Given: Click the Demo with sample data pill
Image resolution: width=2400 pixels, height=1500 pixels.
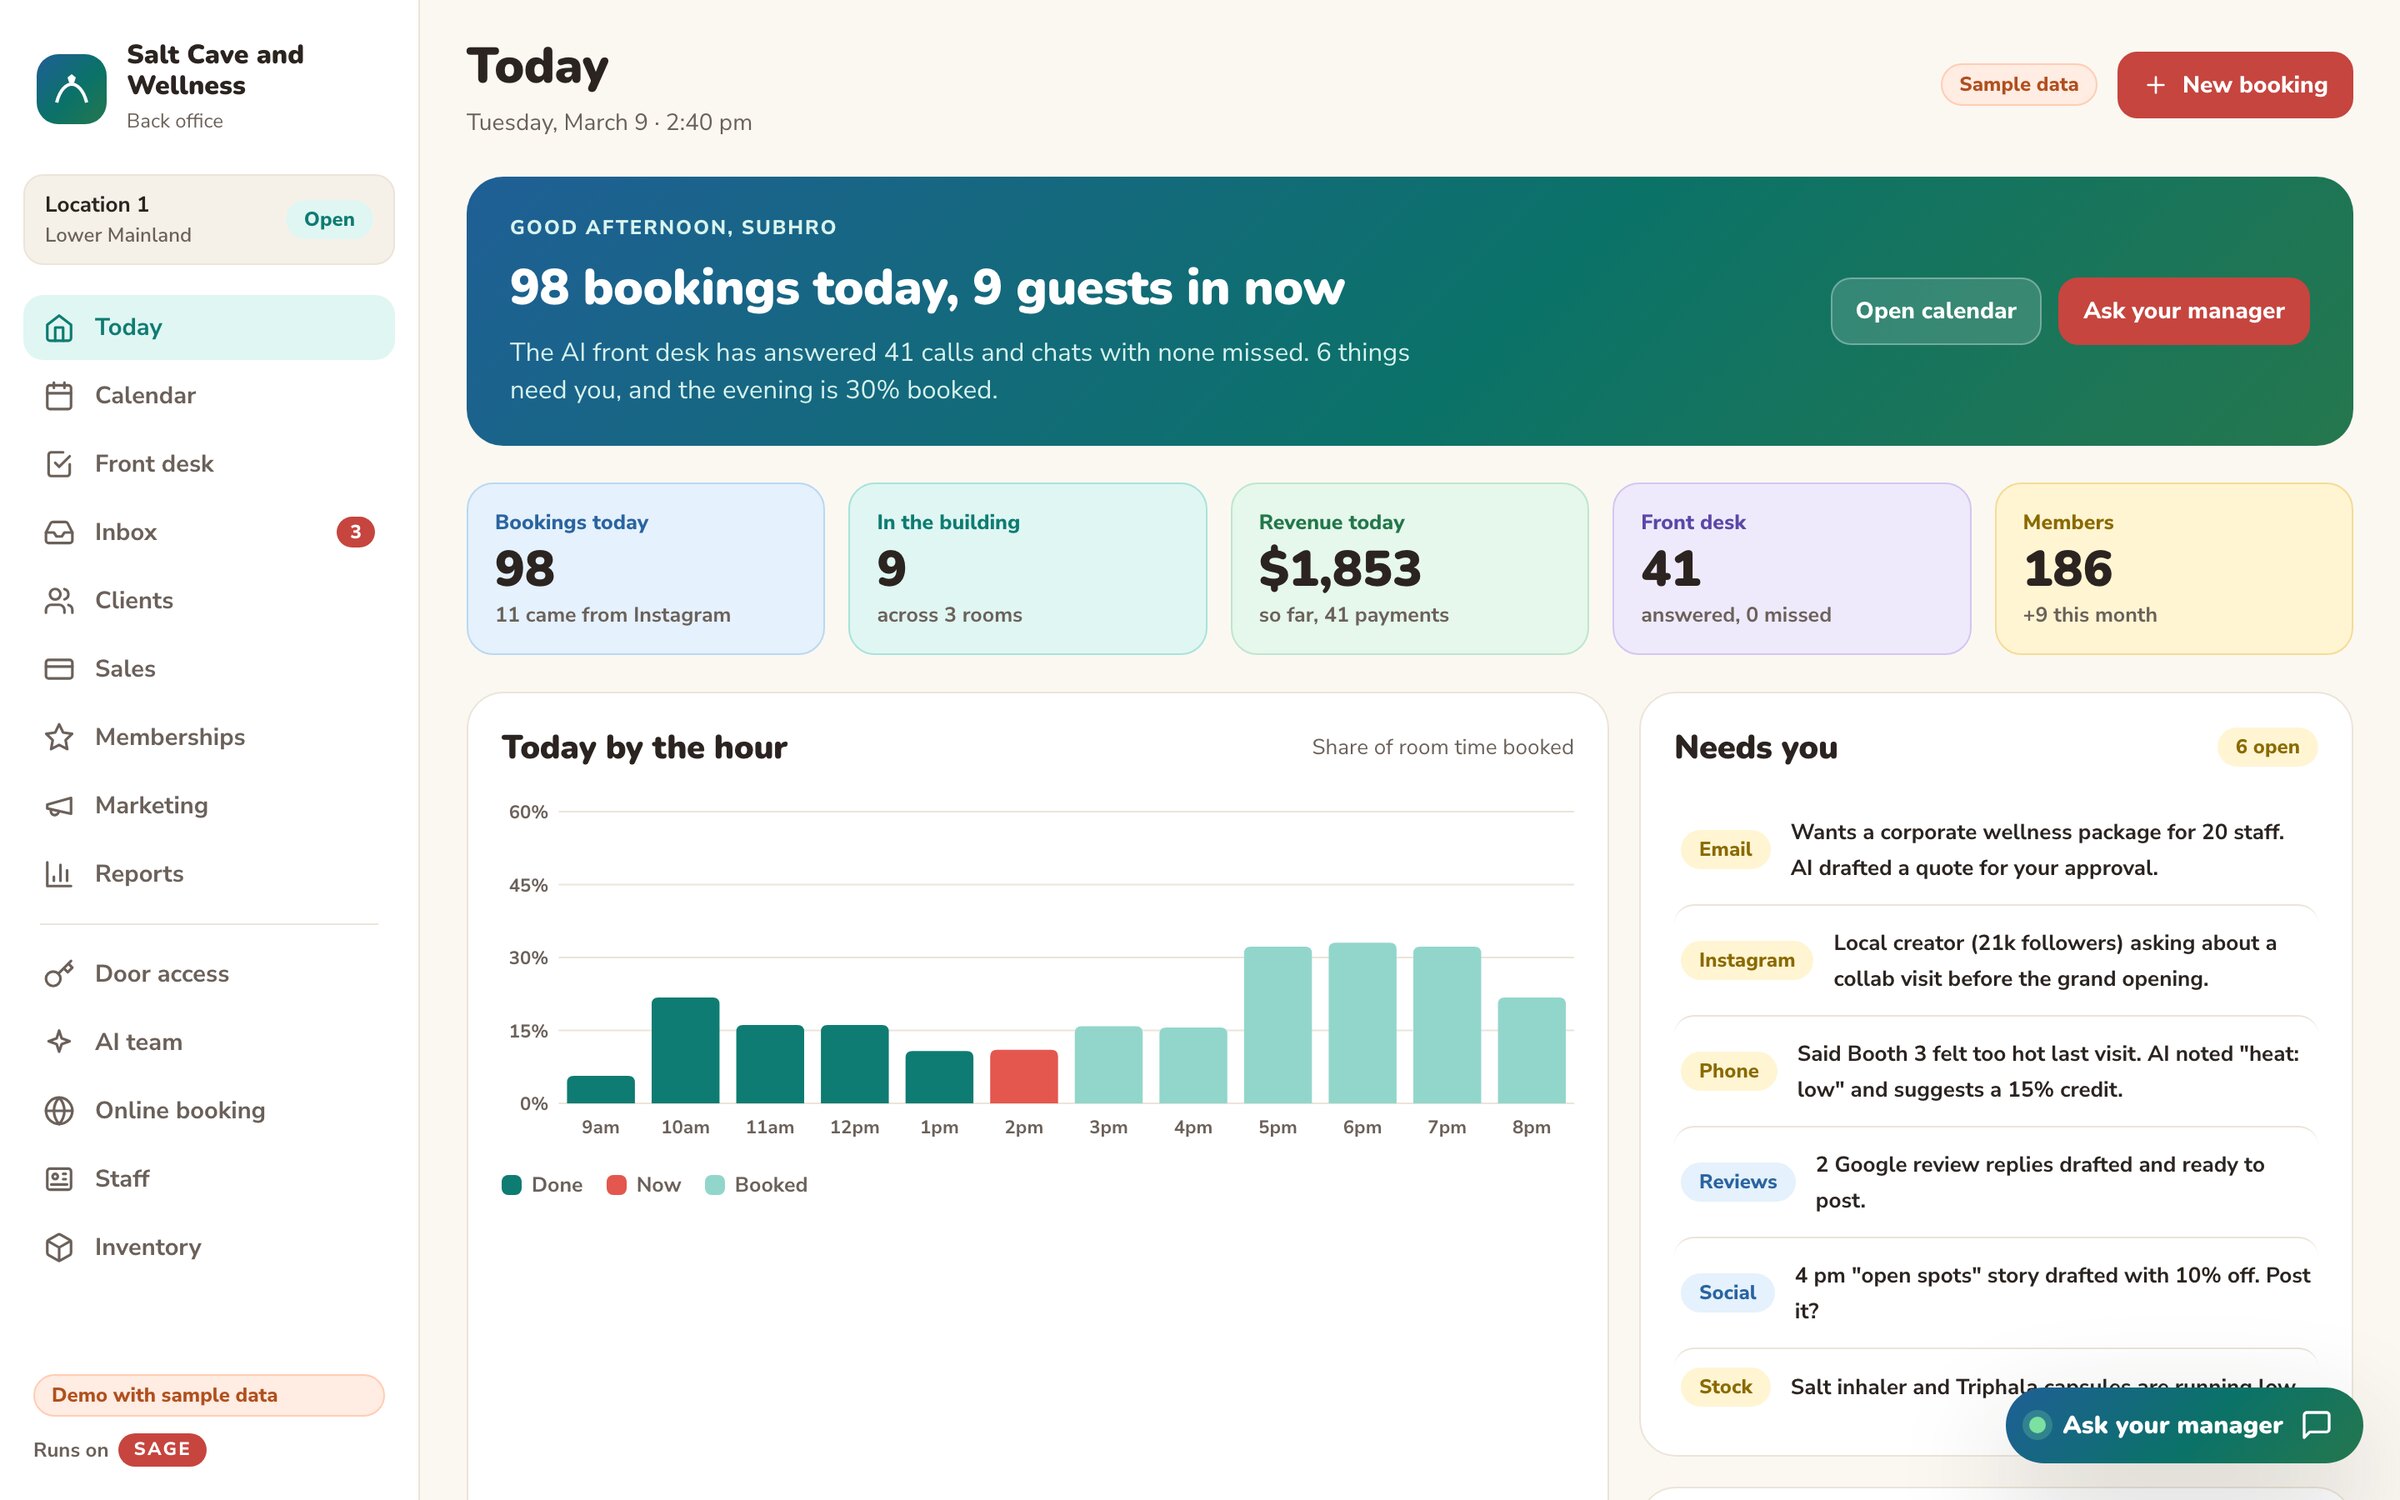Looking at the screenshot, I should [x=209, y=1395].
